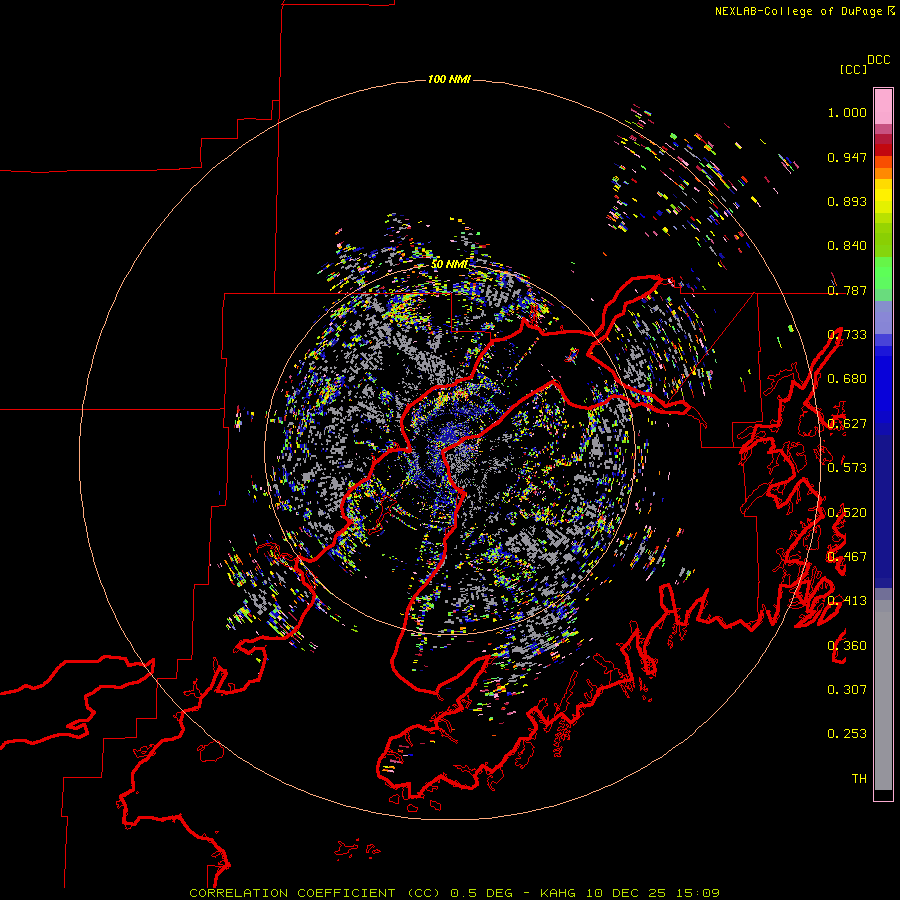The image size is (900, 900).
Task: Select the 0.307 scale value
Action: (847, 690)
